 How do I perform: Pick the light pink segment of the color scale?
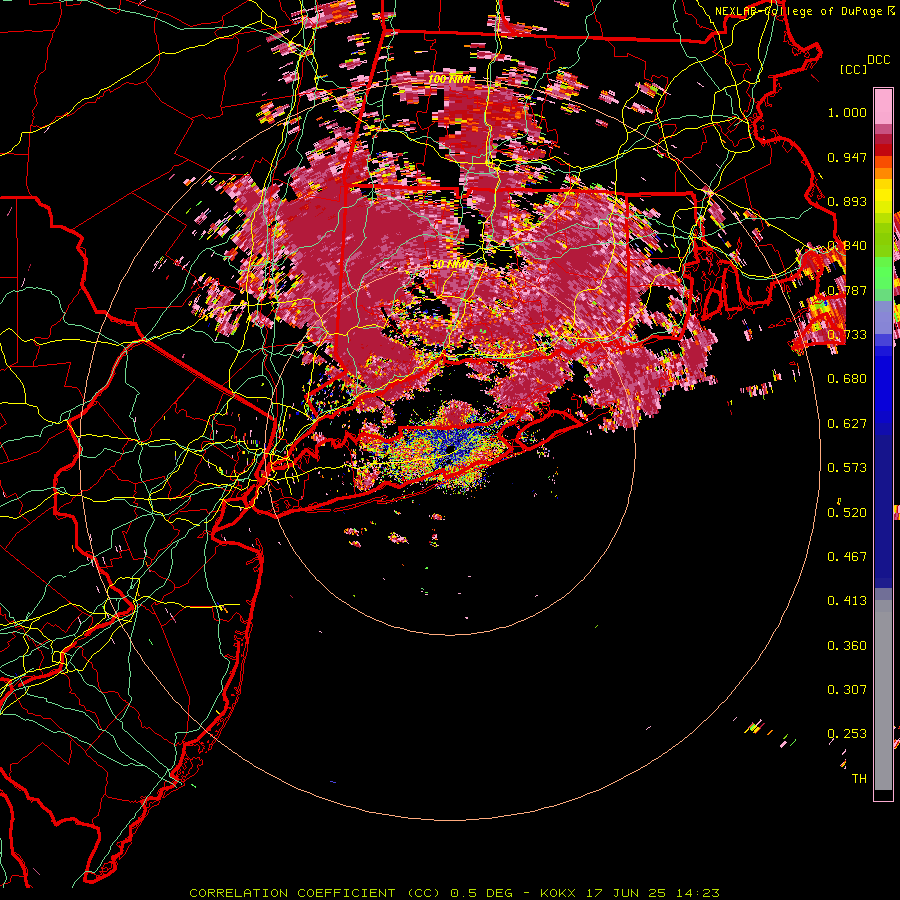tap(883, 107)
